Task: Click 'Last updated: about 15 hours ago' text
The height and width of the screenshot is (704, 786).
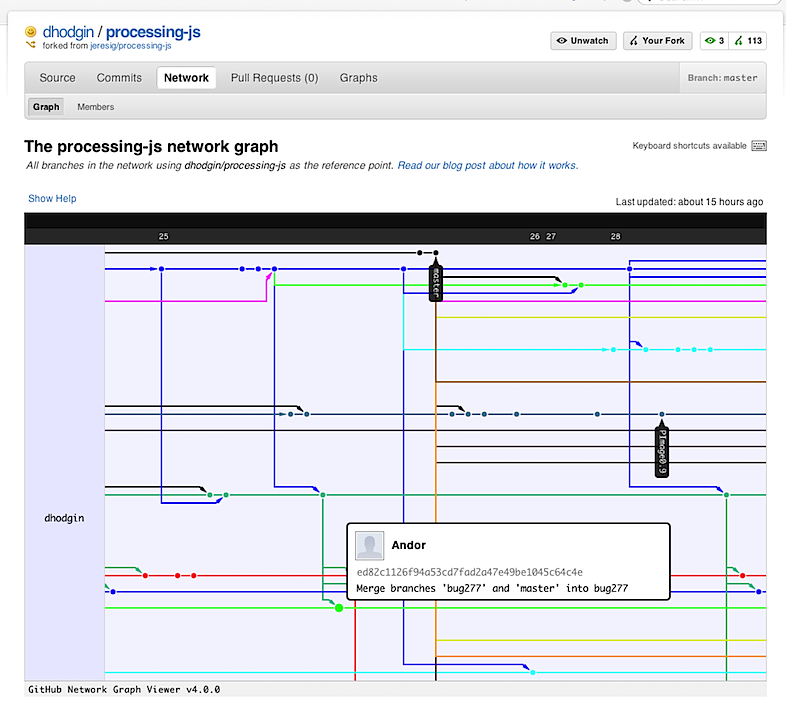Action: 689,202
